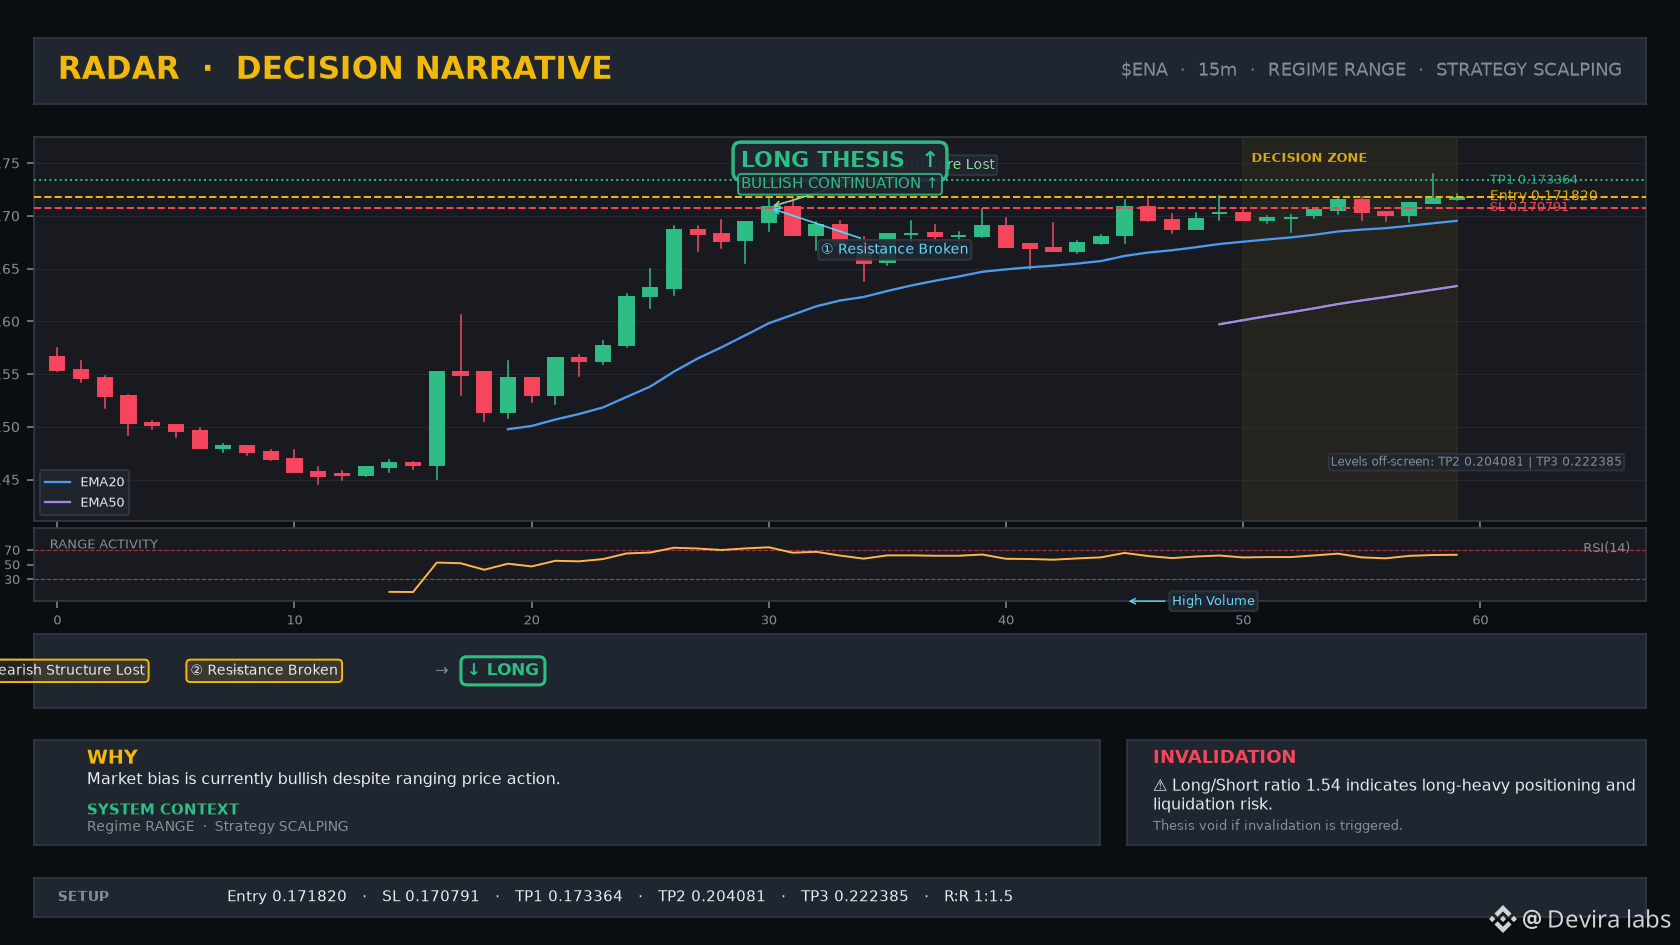Click the RANGE ACTIVITY label
Viewport: 1680px width, 945px height.
pyautogui.click(x=104, y=545)
